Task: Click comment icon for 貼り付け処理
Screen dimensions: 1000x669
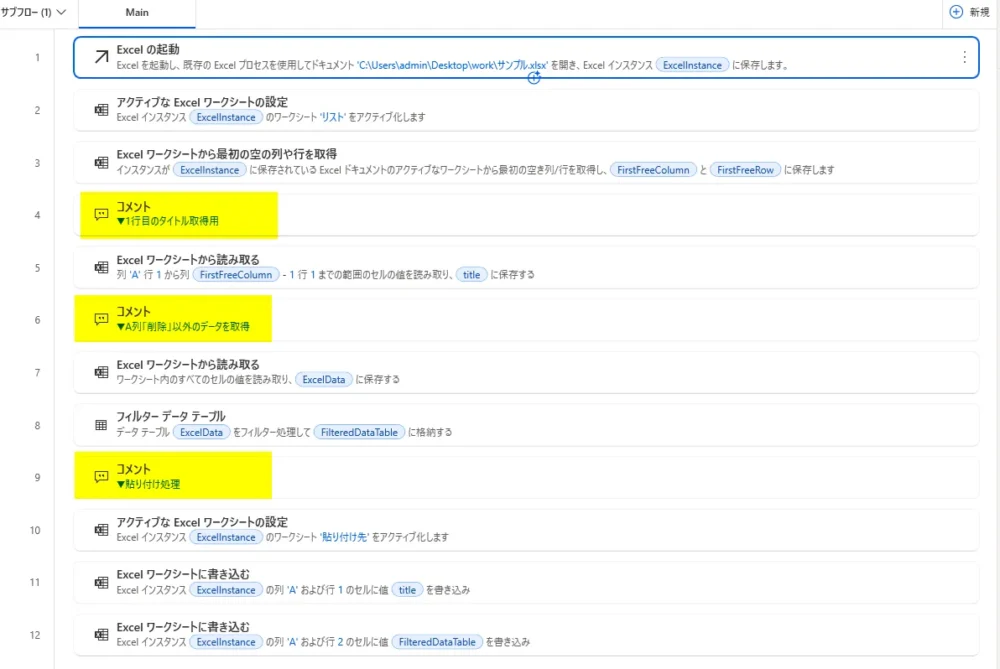Action: [101, 477]
